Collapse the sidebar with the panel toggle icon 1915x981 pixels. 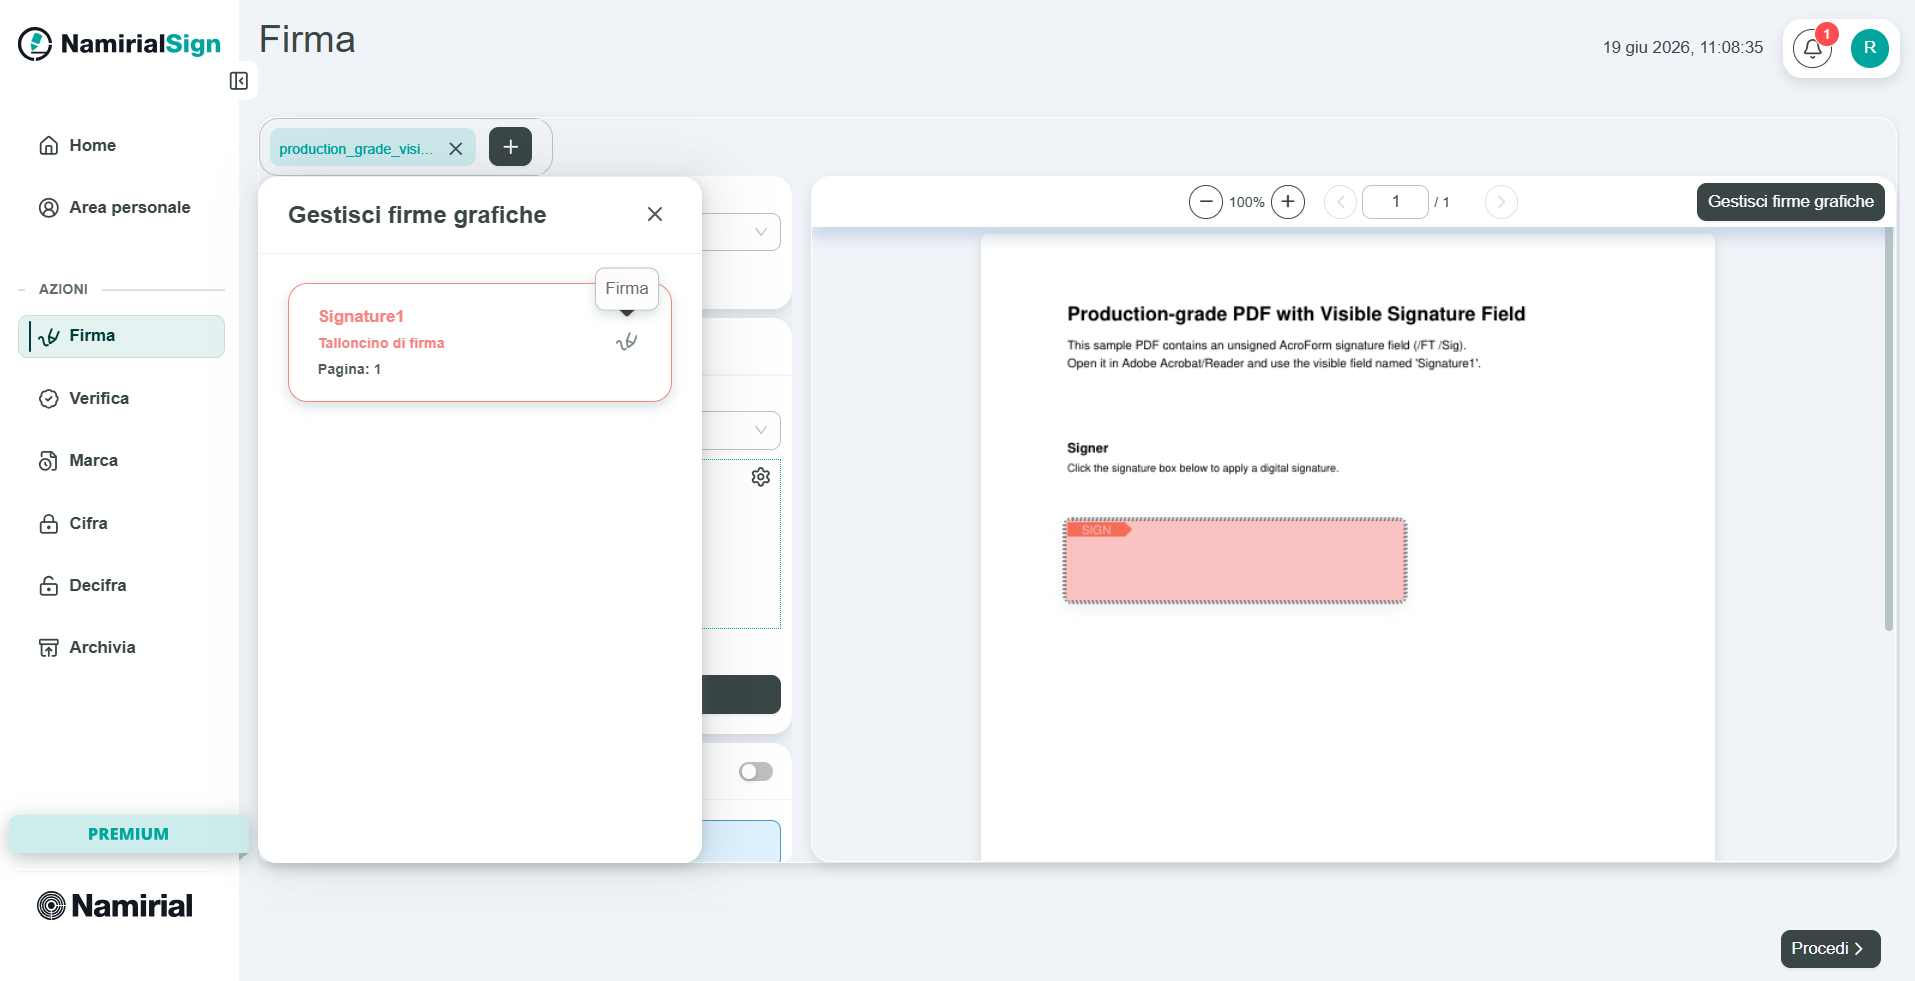239,81
